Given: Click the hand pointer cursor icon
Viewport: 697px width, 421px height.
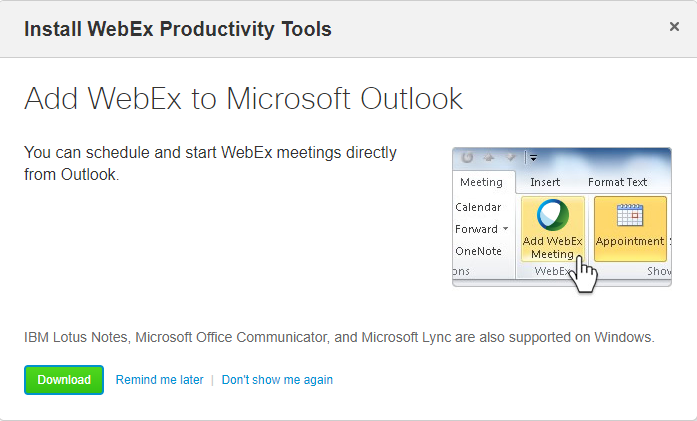Looking at the screenshot, I should pyautogui.click(x=584, y=275).
